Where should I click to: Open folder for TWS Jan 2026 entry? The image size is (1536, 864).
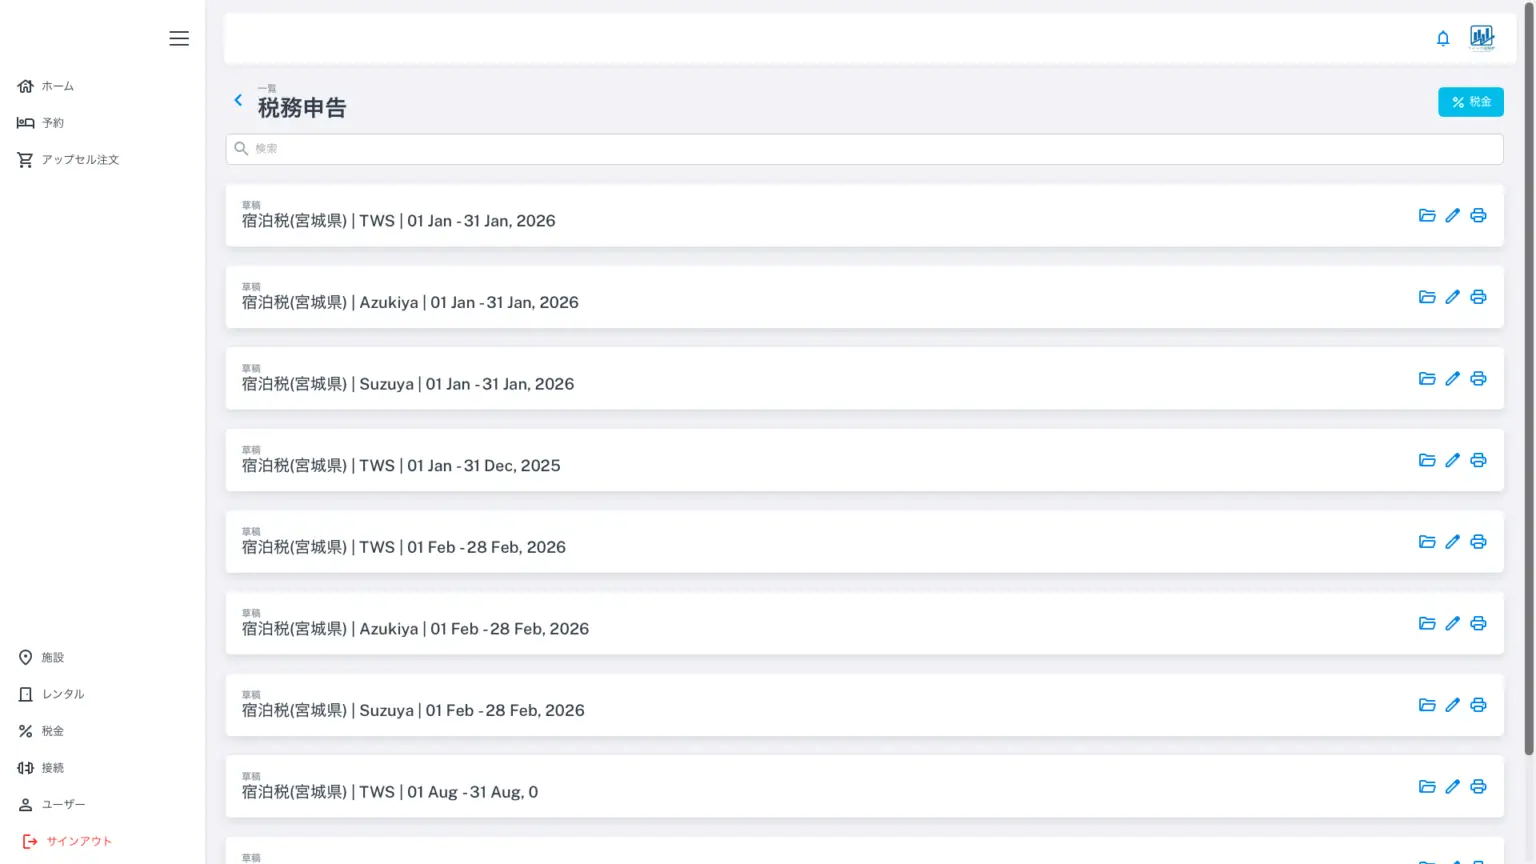(1427, 216)
